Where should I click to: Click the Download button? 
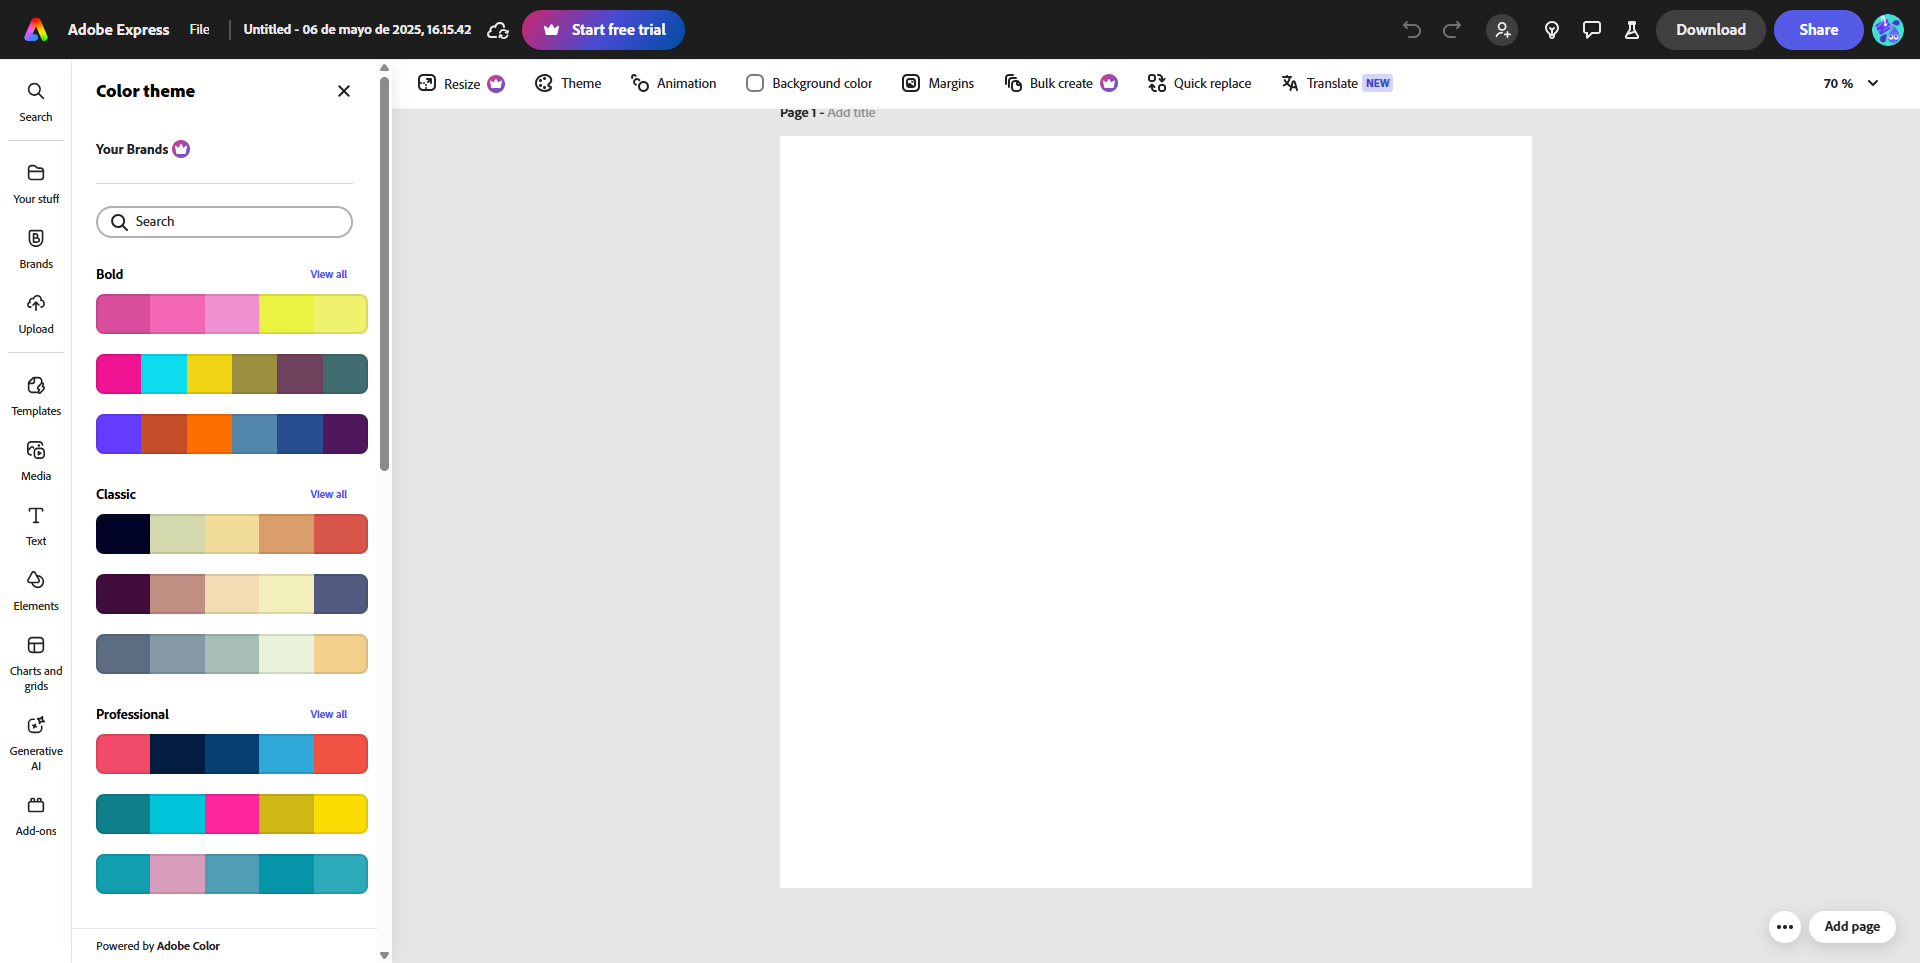pos(1710,30)
